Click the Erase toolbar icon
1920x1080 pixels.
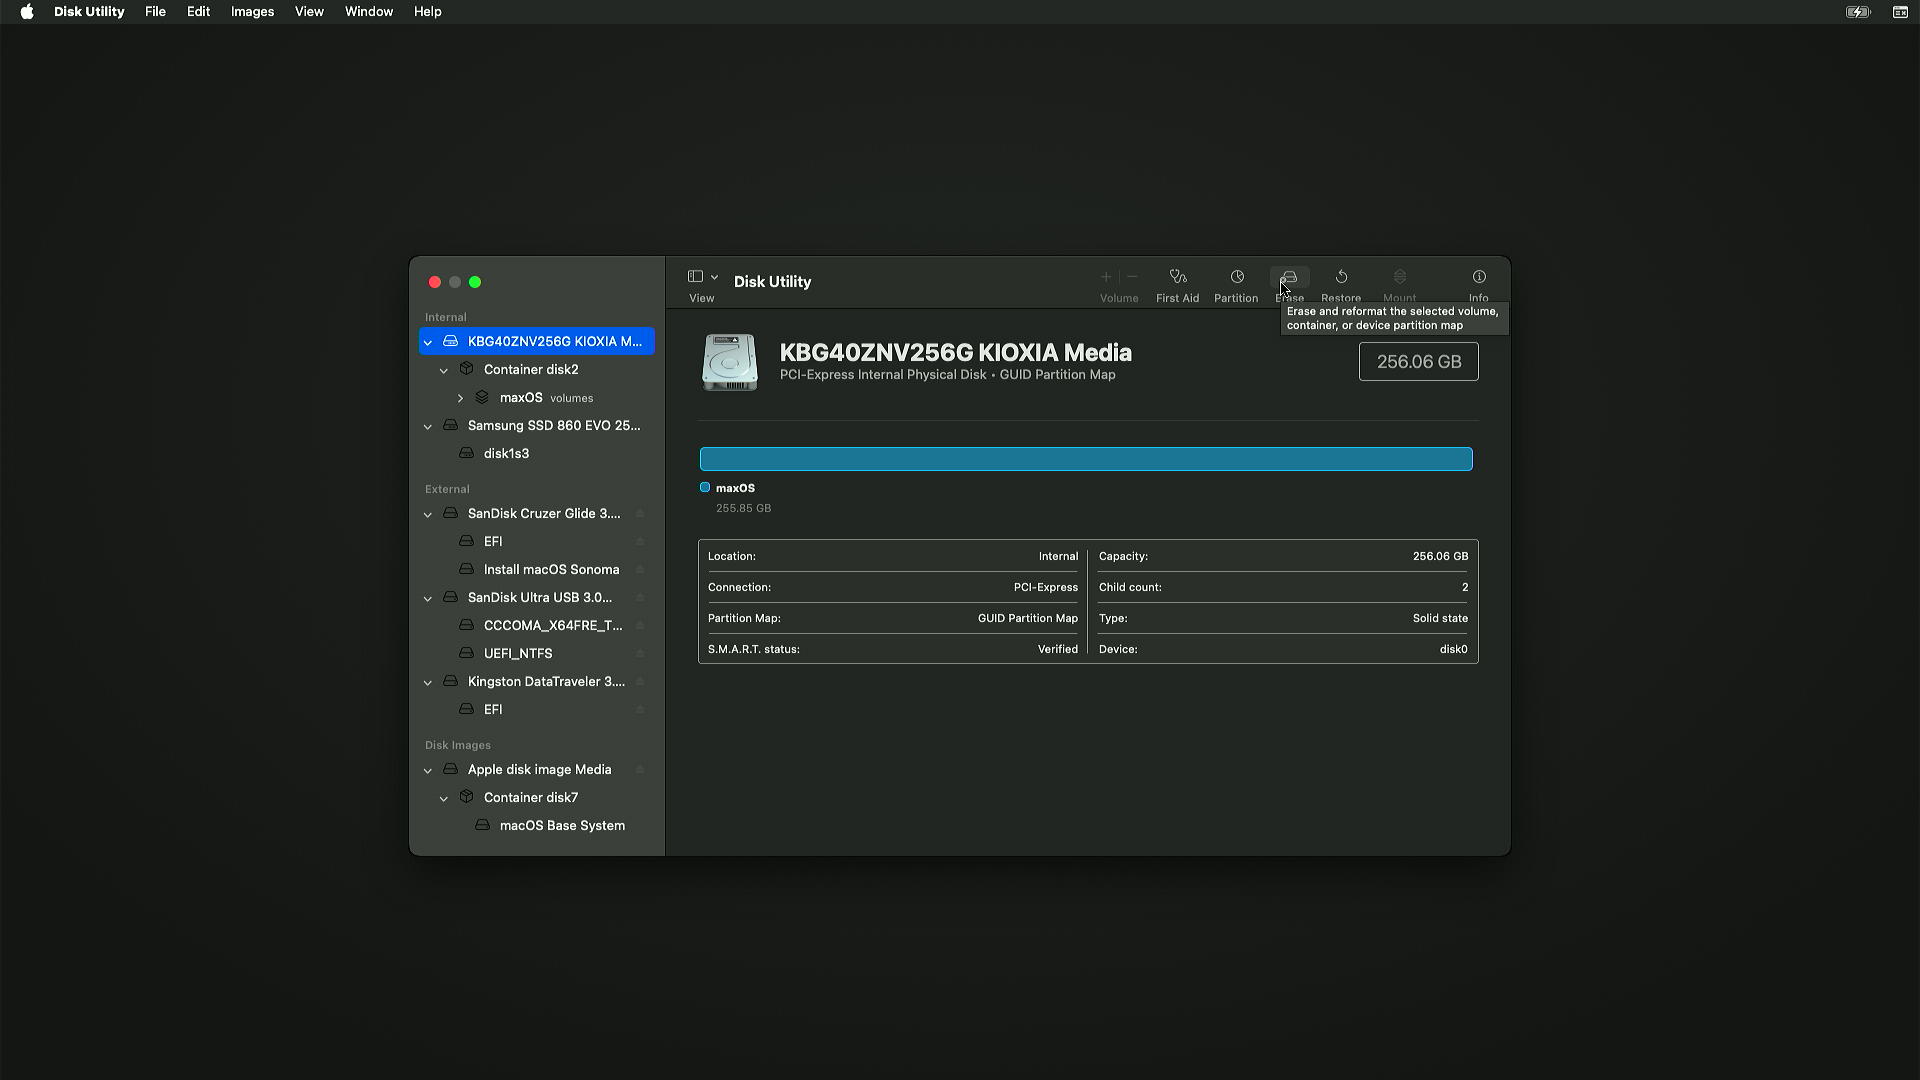coord(1289,277)
